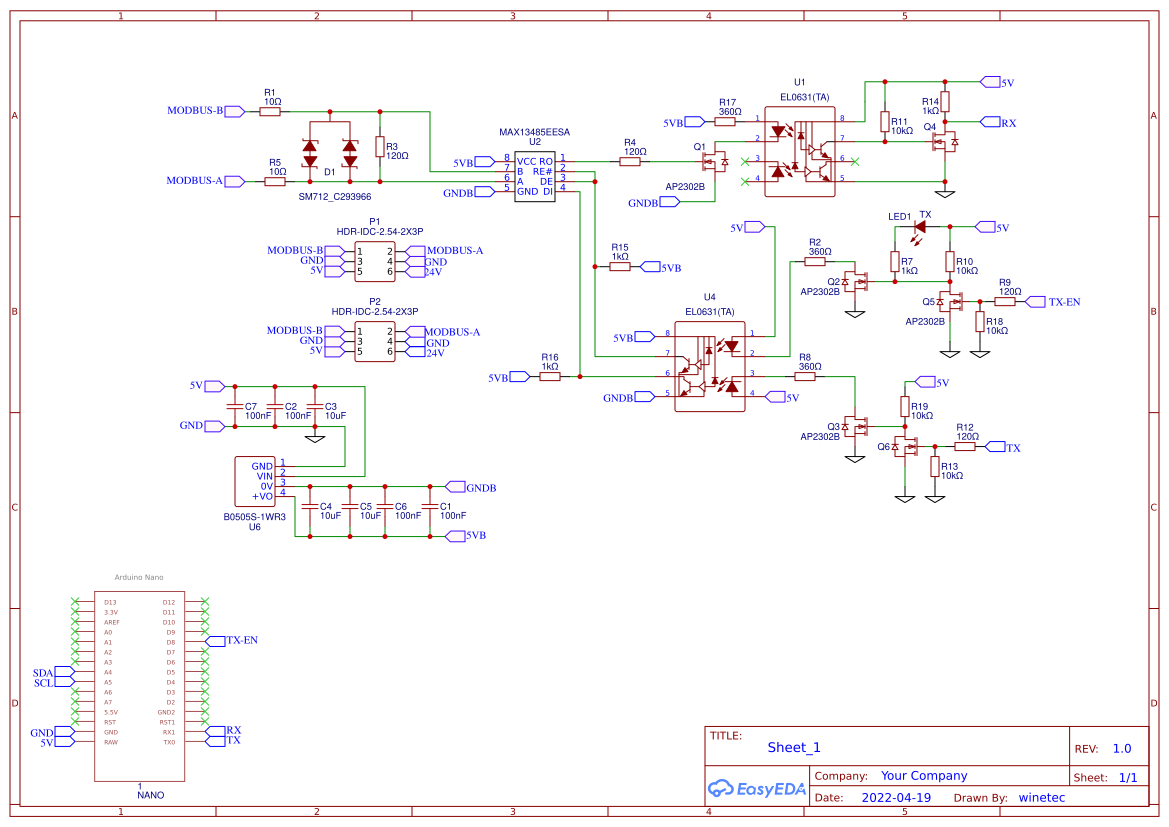Click the no-connect marker on GND2 pin
1169x827 pixels.
(x=204, y=710)
